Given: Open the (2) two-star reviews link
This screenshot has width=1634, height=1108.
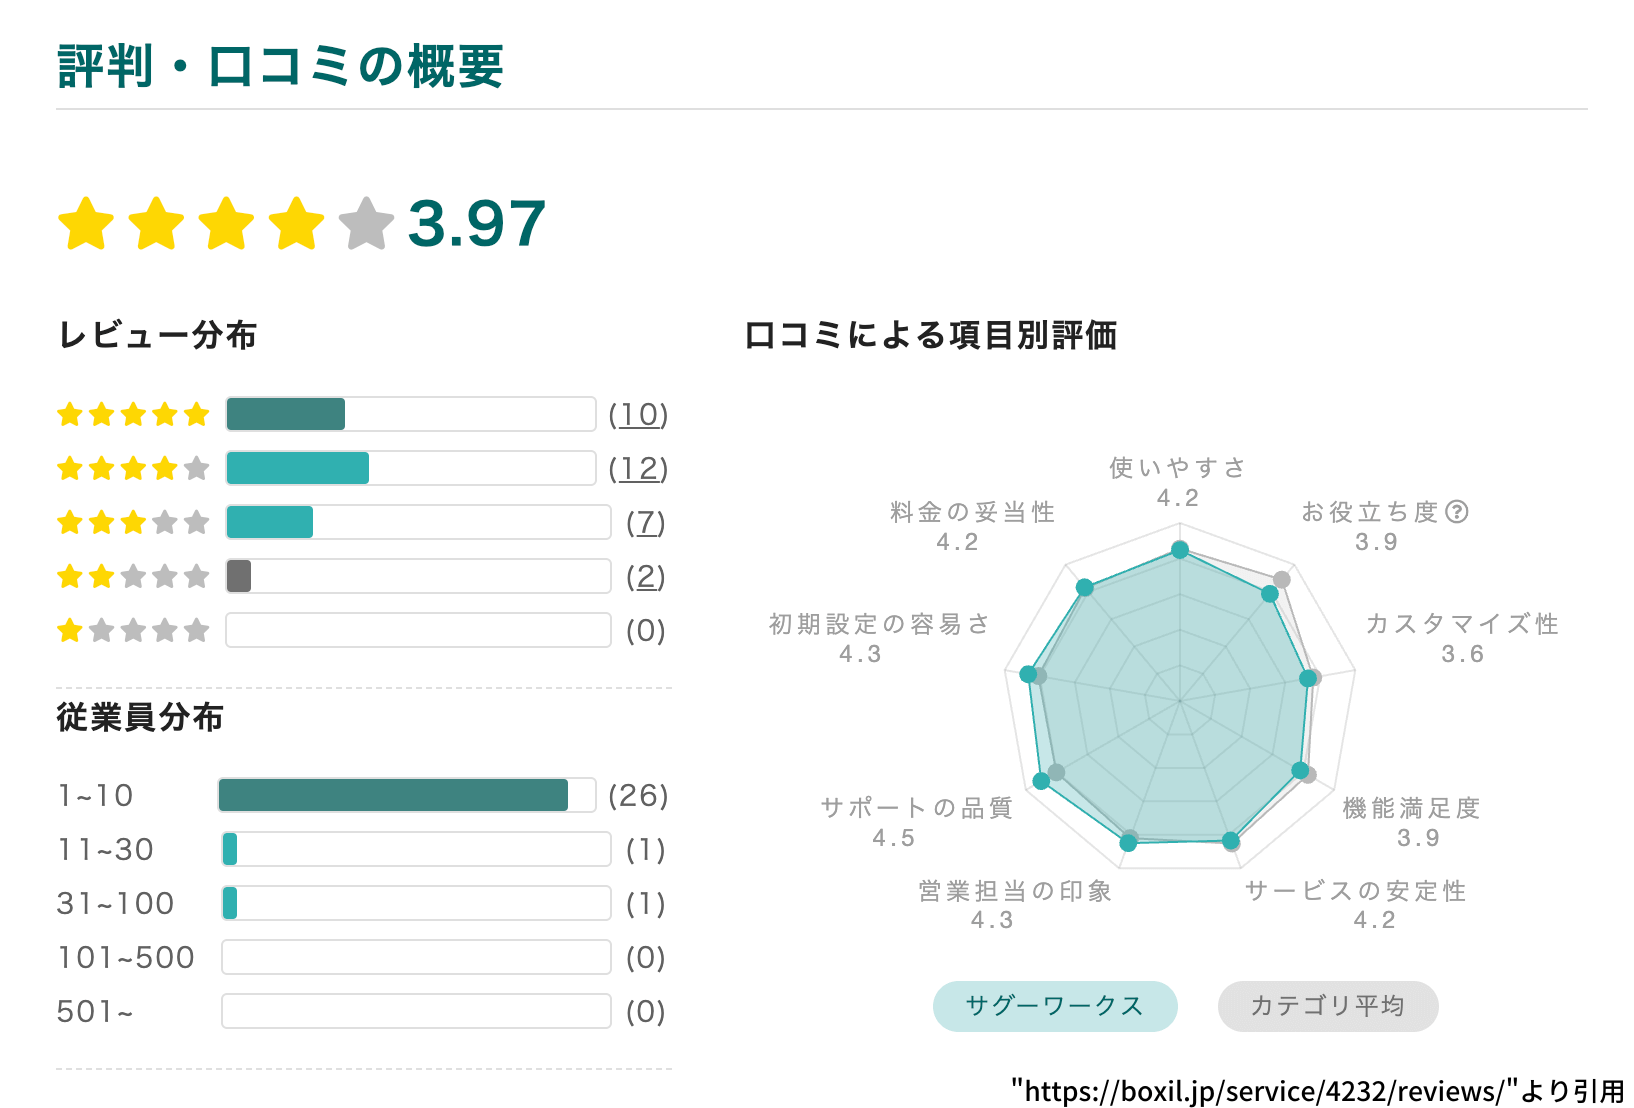Looking at the screenshot, I should click(x=645, y=577).
